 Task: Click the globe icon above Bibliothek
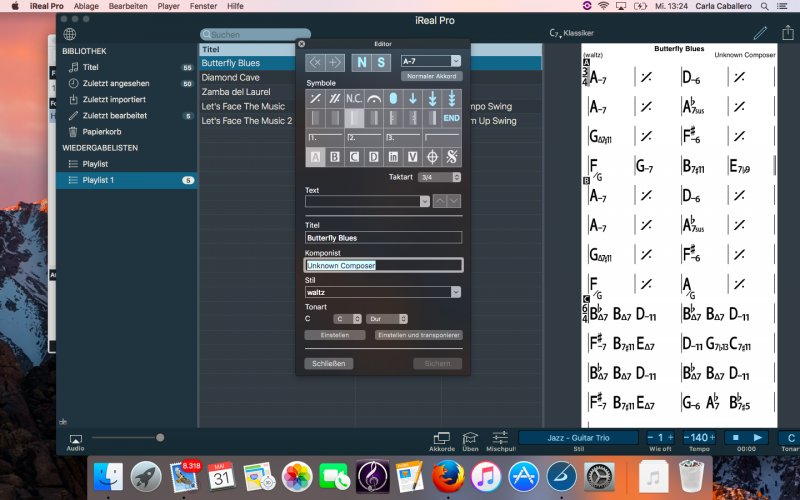(69, 34)
